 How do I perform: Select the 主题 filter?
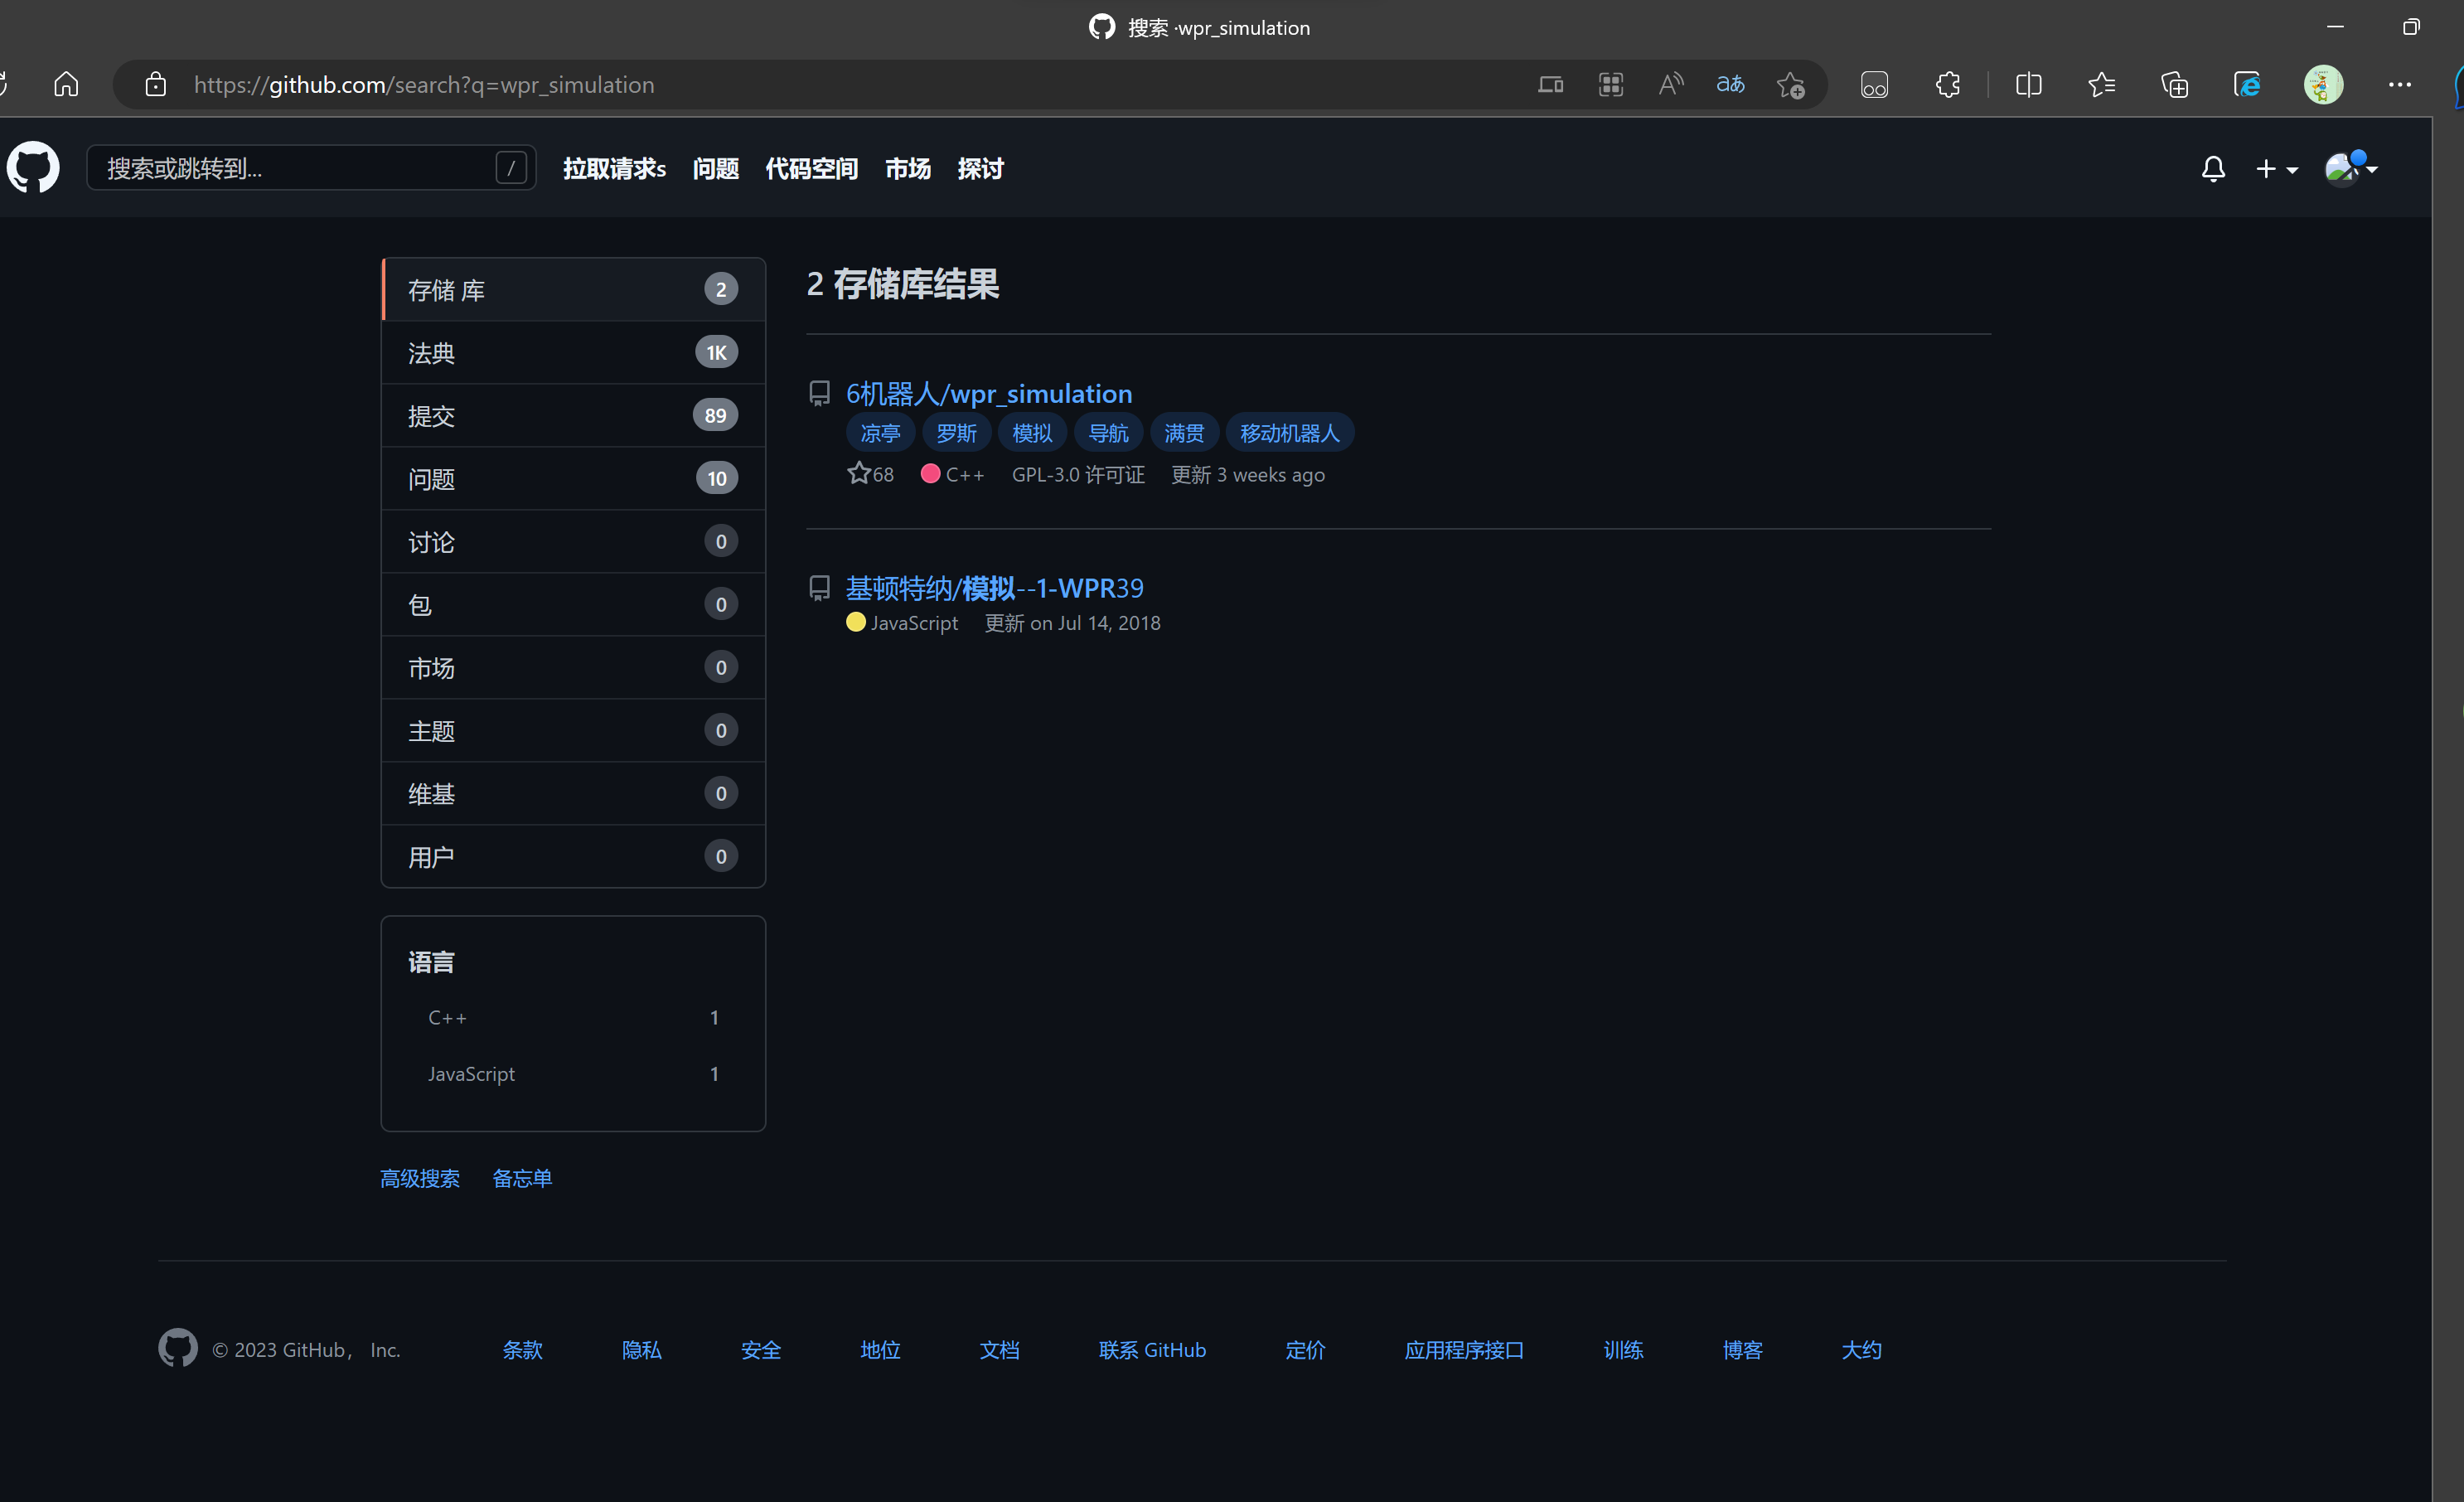pyautogui.click(x=573, y=730)
